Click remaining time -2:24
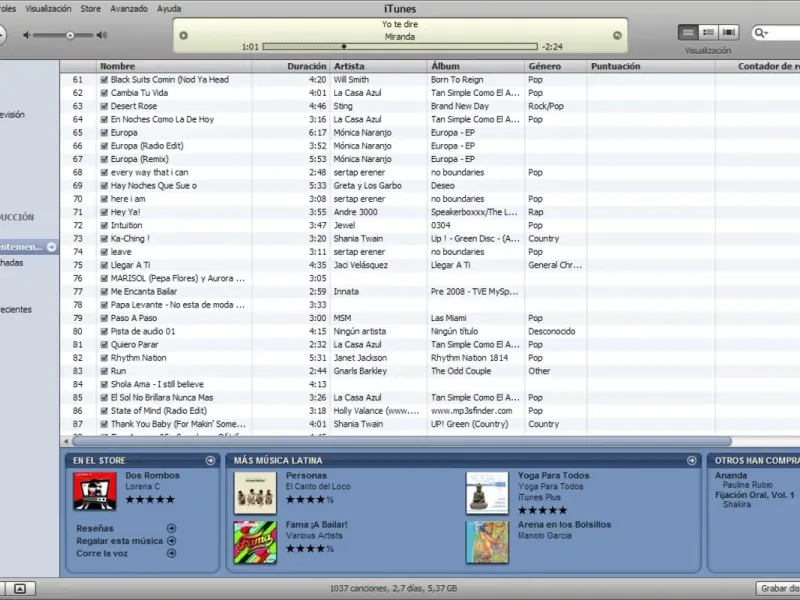This screenshot has width=800, height=600. (552, 47)
